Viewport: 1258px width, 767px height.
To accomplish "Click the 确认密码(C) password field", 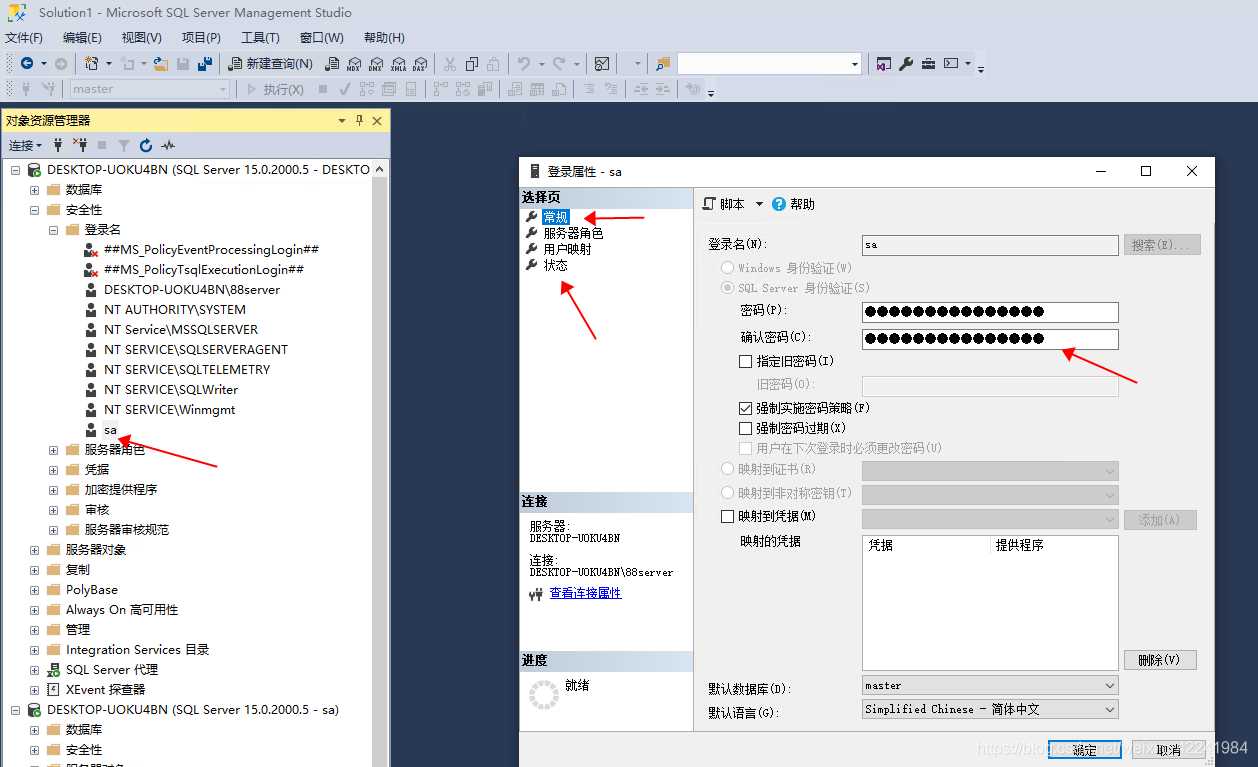I will 990,339.
